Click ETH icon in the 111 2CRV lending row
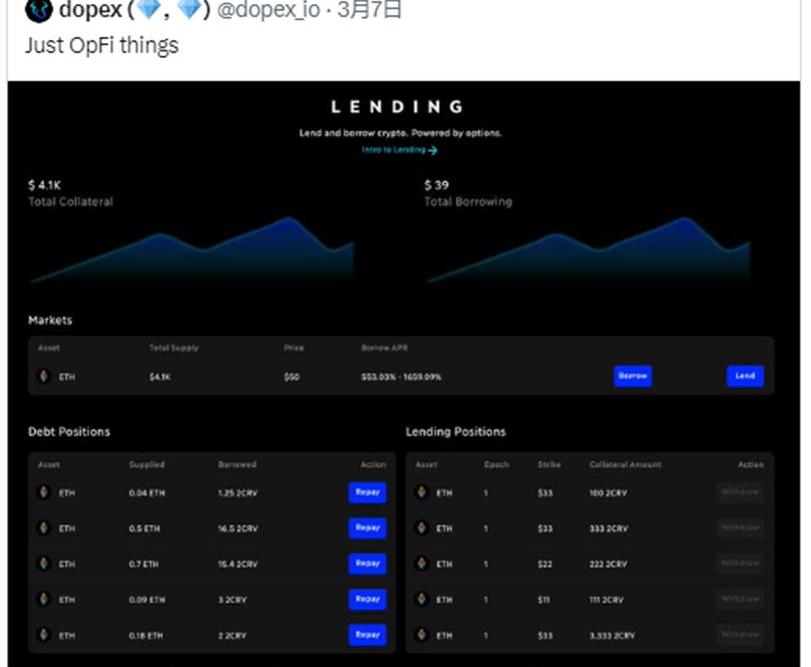The width and height of the screenshot is (811, 667). [422, 599]
